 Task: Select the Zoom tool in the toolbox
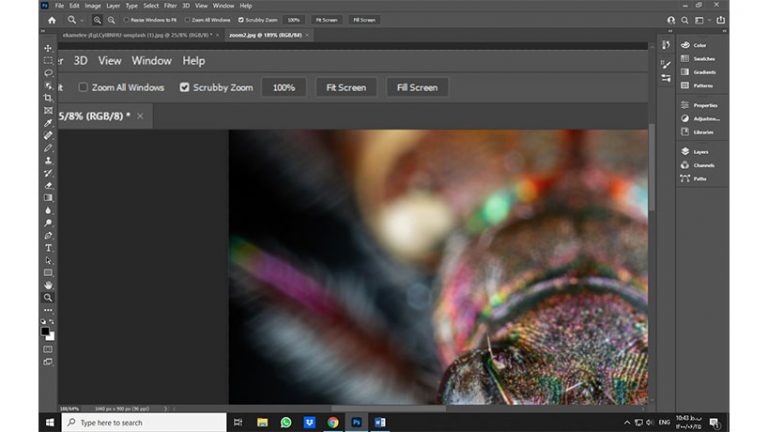[x=48, y=297]
